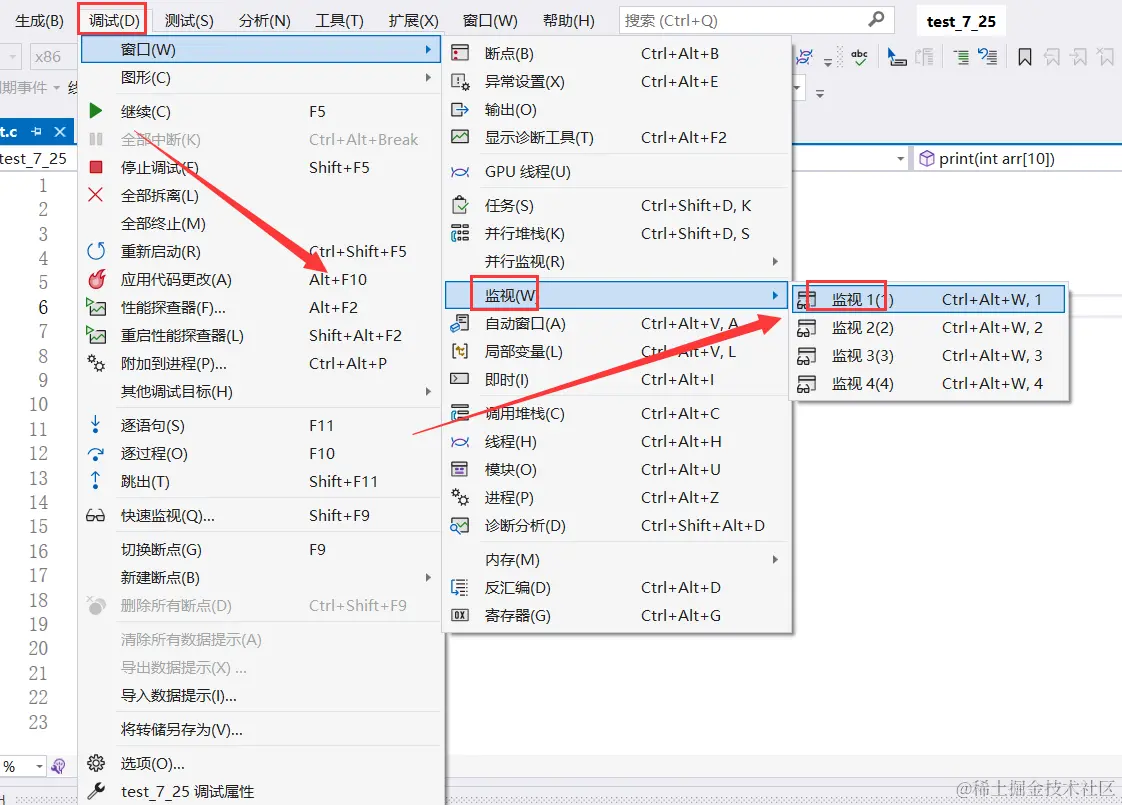This screenshot has height=805, width=1122.
Task: Select 监视 2(2) from the submenu
Action: coord(930,328)
